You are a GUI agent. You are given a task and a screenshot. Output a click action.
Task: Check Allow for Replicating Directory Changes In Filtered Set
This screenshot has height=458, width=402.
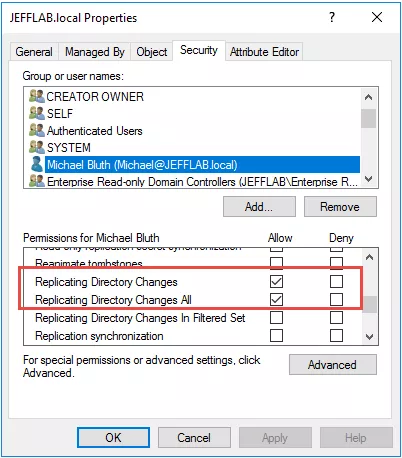[276, 318]
